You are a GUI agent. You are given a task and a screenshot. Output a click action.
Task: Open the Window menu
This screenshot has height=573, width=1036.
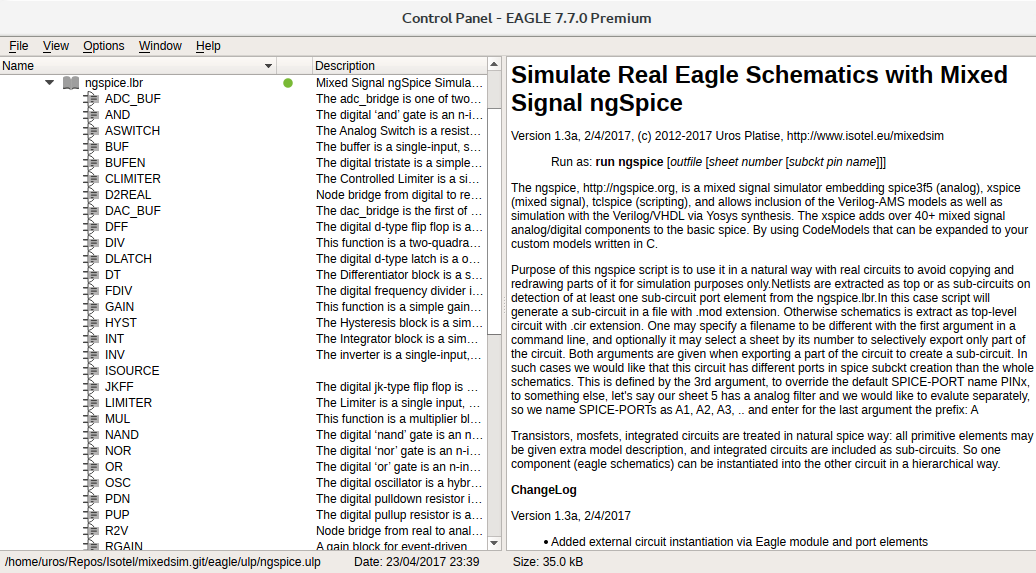tap(160, 46)
